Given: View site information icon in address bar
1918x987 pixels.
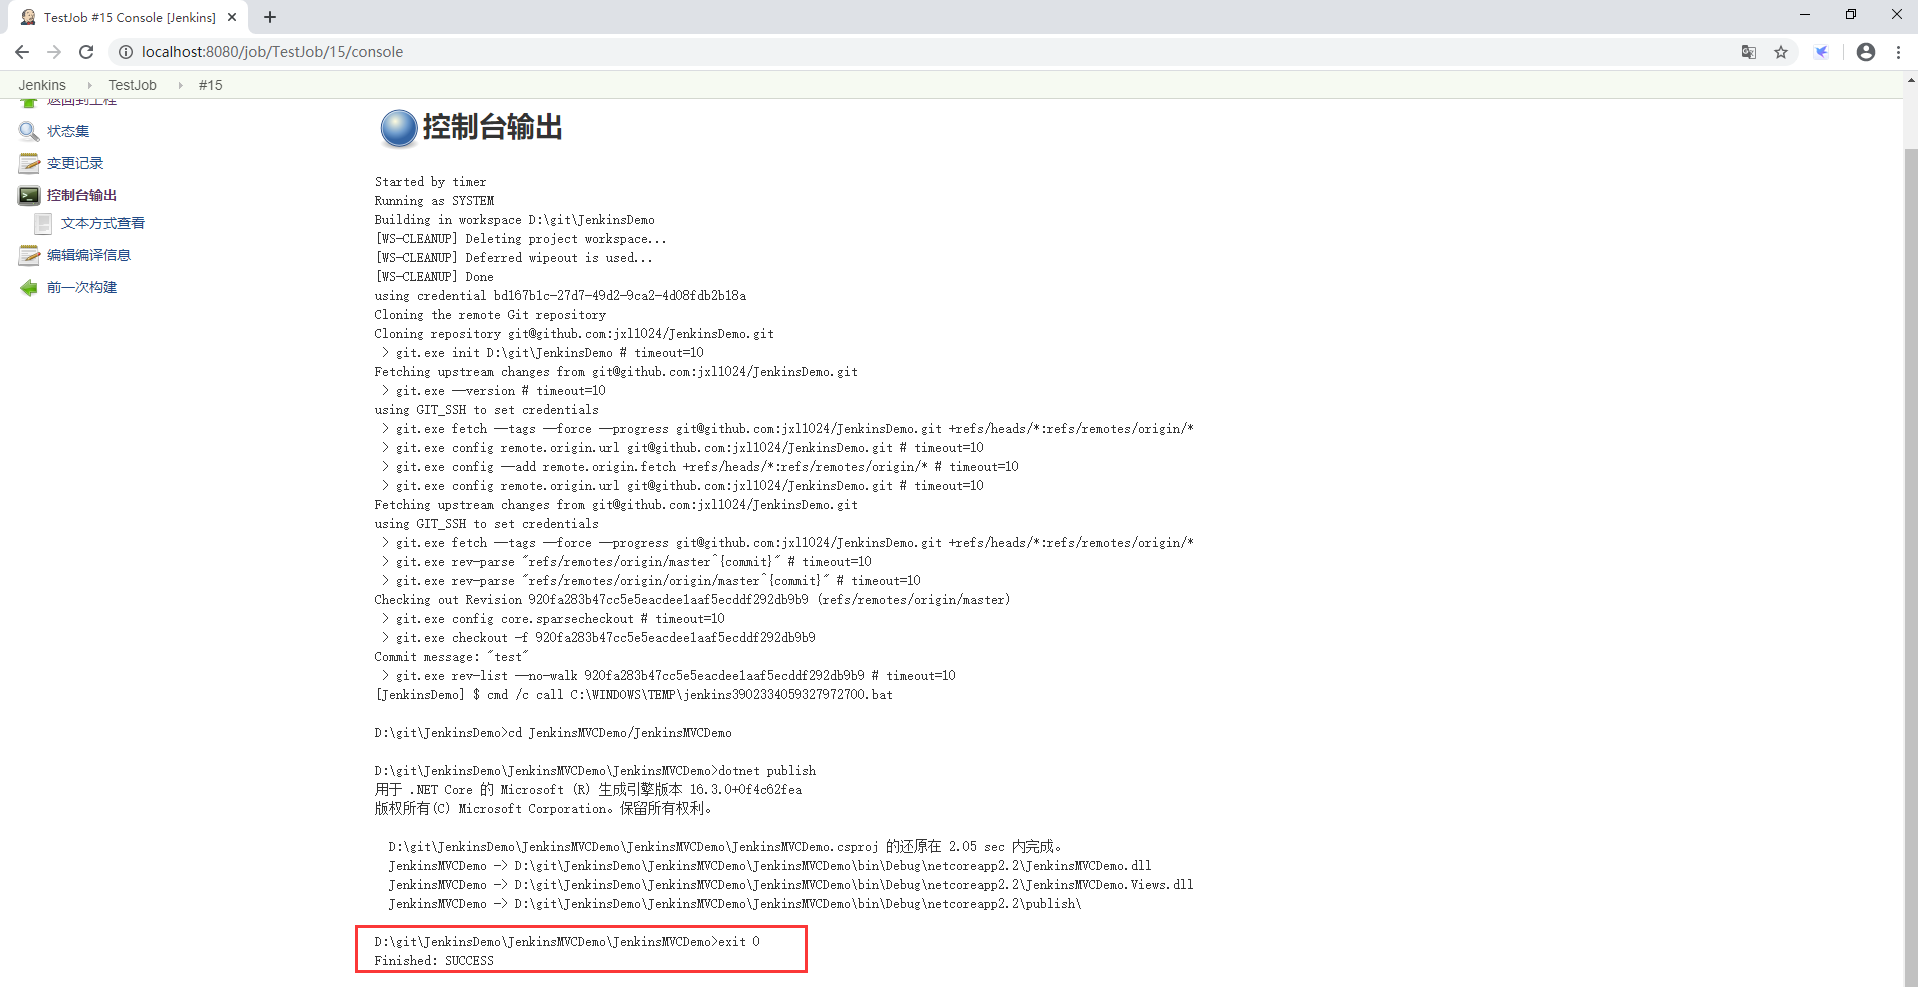Looking at the screenshot, I should coord(126,52).
